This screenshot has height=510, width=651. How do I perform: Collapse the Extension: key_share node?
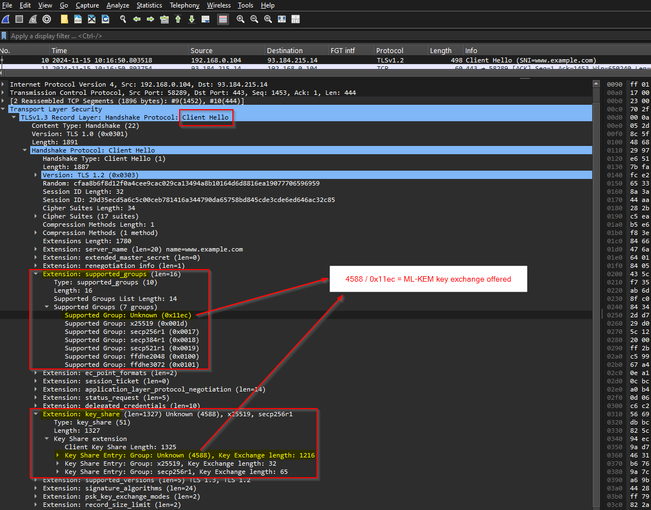click(x=34, y=413)
